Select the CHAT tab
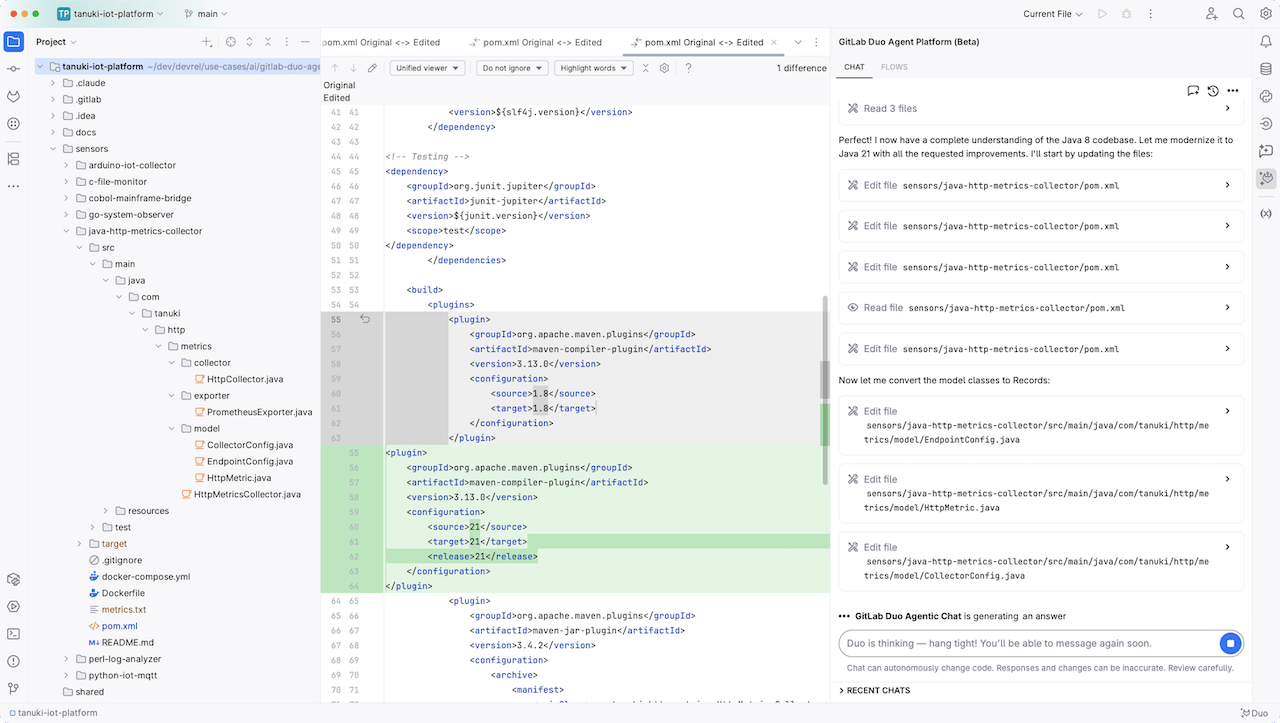 (854, 67)
